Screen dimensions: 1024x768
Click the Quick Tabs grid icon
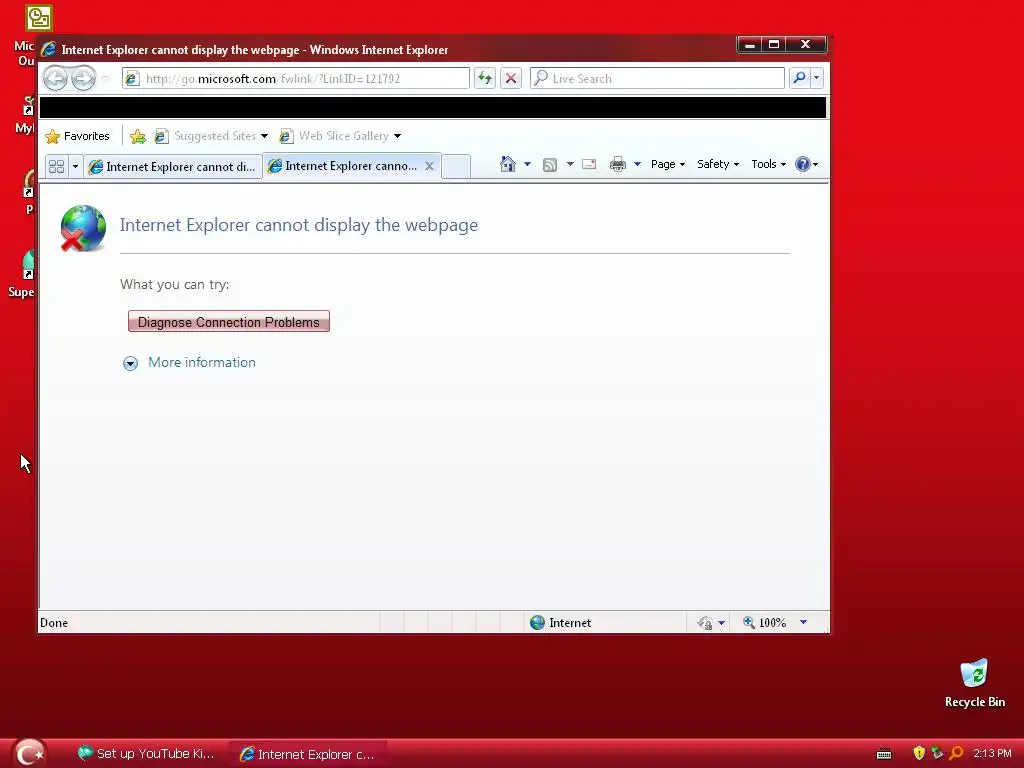(57, 167)
